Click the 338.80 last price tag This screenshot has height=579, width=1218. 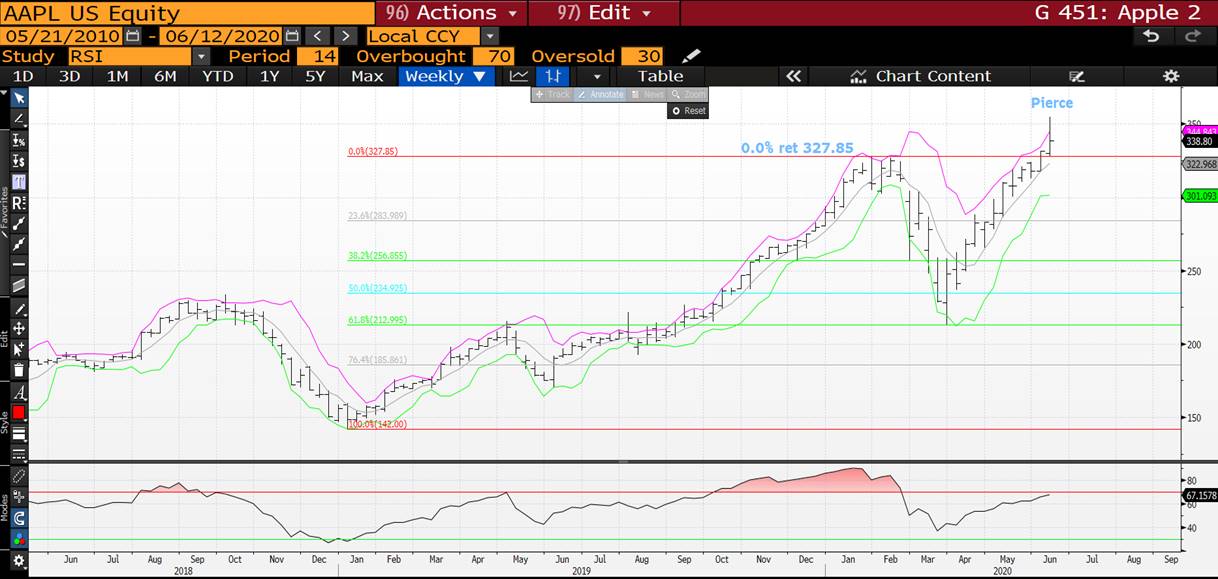tap(1198, 142)
